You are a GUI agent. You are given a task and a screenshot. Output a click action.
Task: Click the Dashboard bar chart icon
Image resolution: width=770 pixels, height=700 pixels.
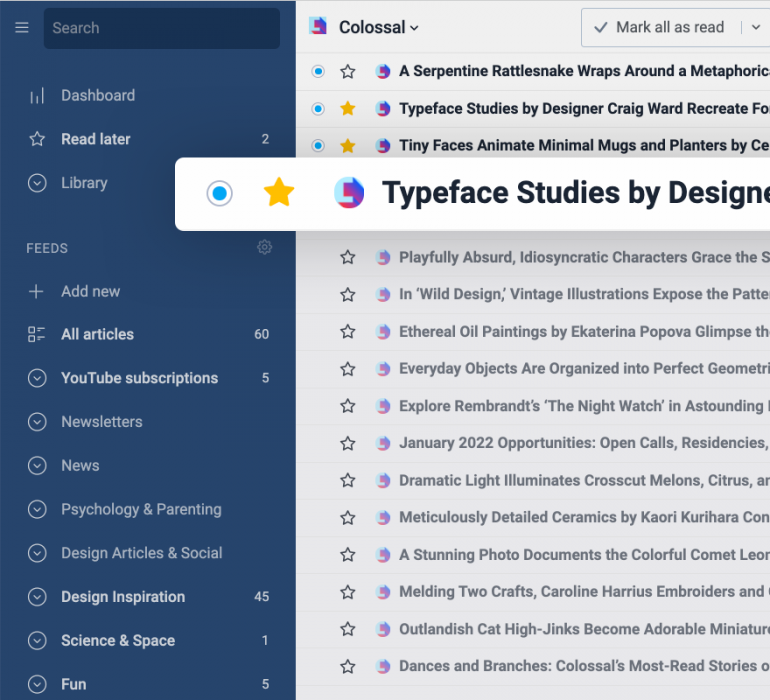(37, 96)
